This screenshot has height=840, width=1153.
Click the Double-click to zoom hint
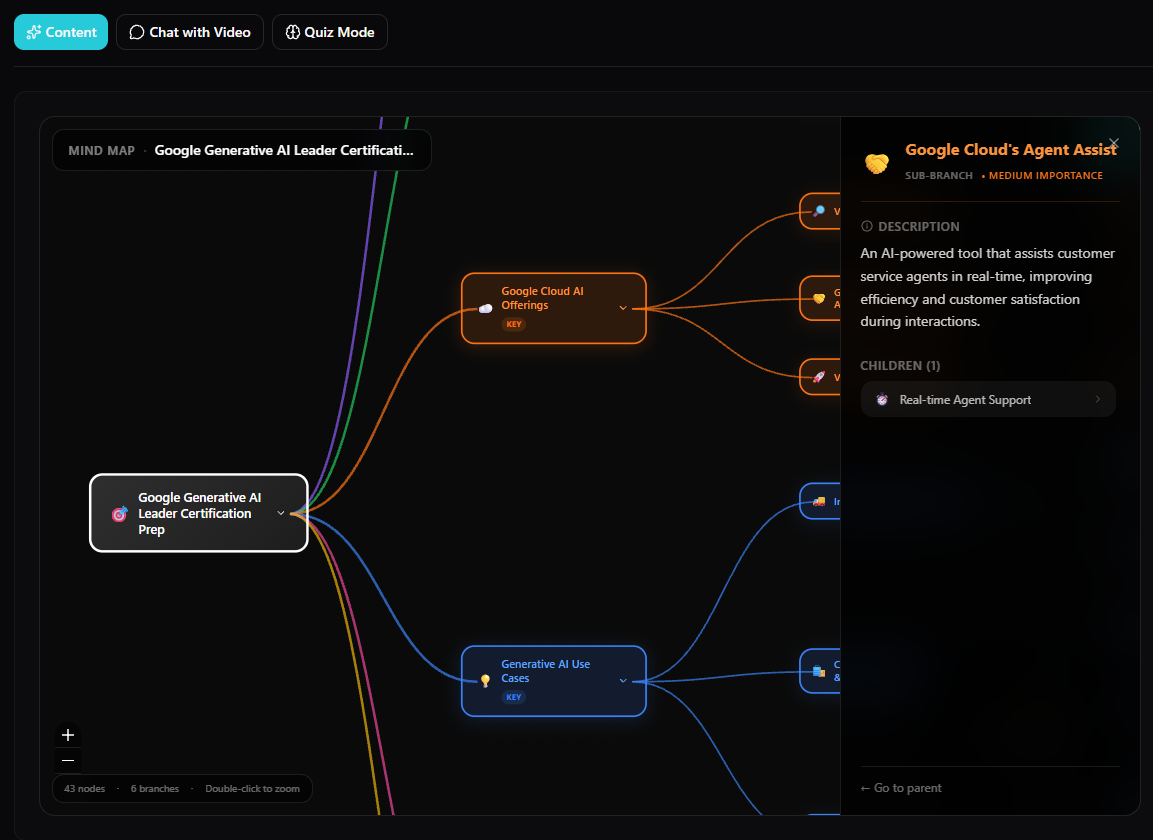point(252,789)
